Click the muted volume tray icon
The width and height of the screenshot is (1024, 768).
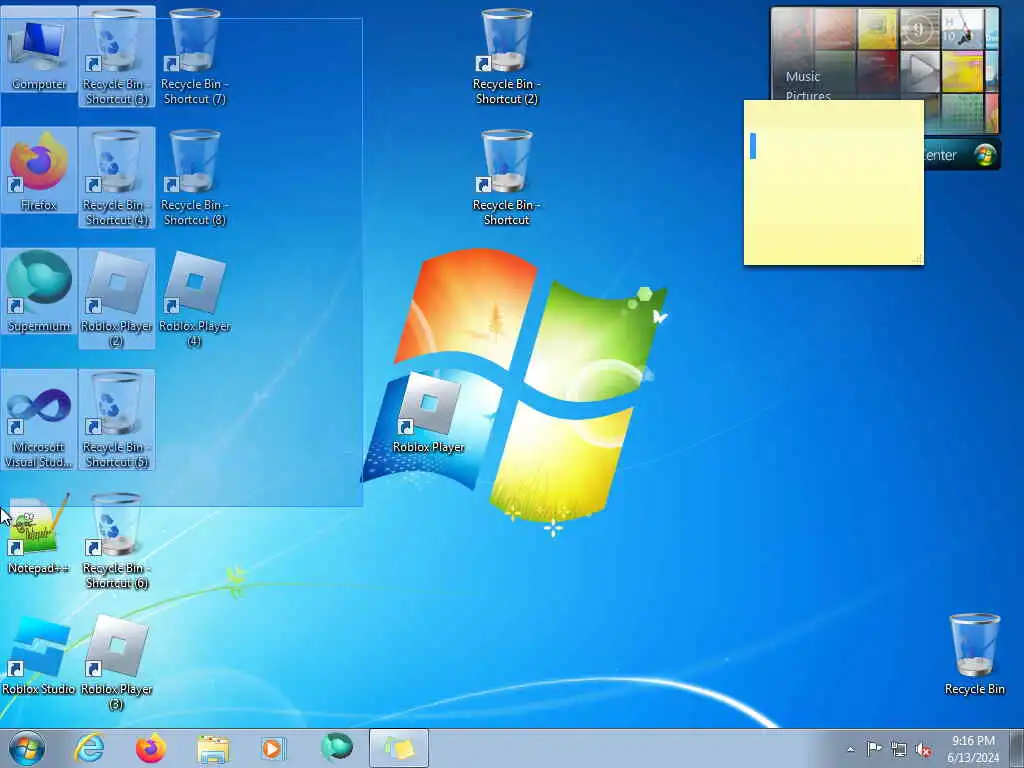click(x=923, y=749)
